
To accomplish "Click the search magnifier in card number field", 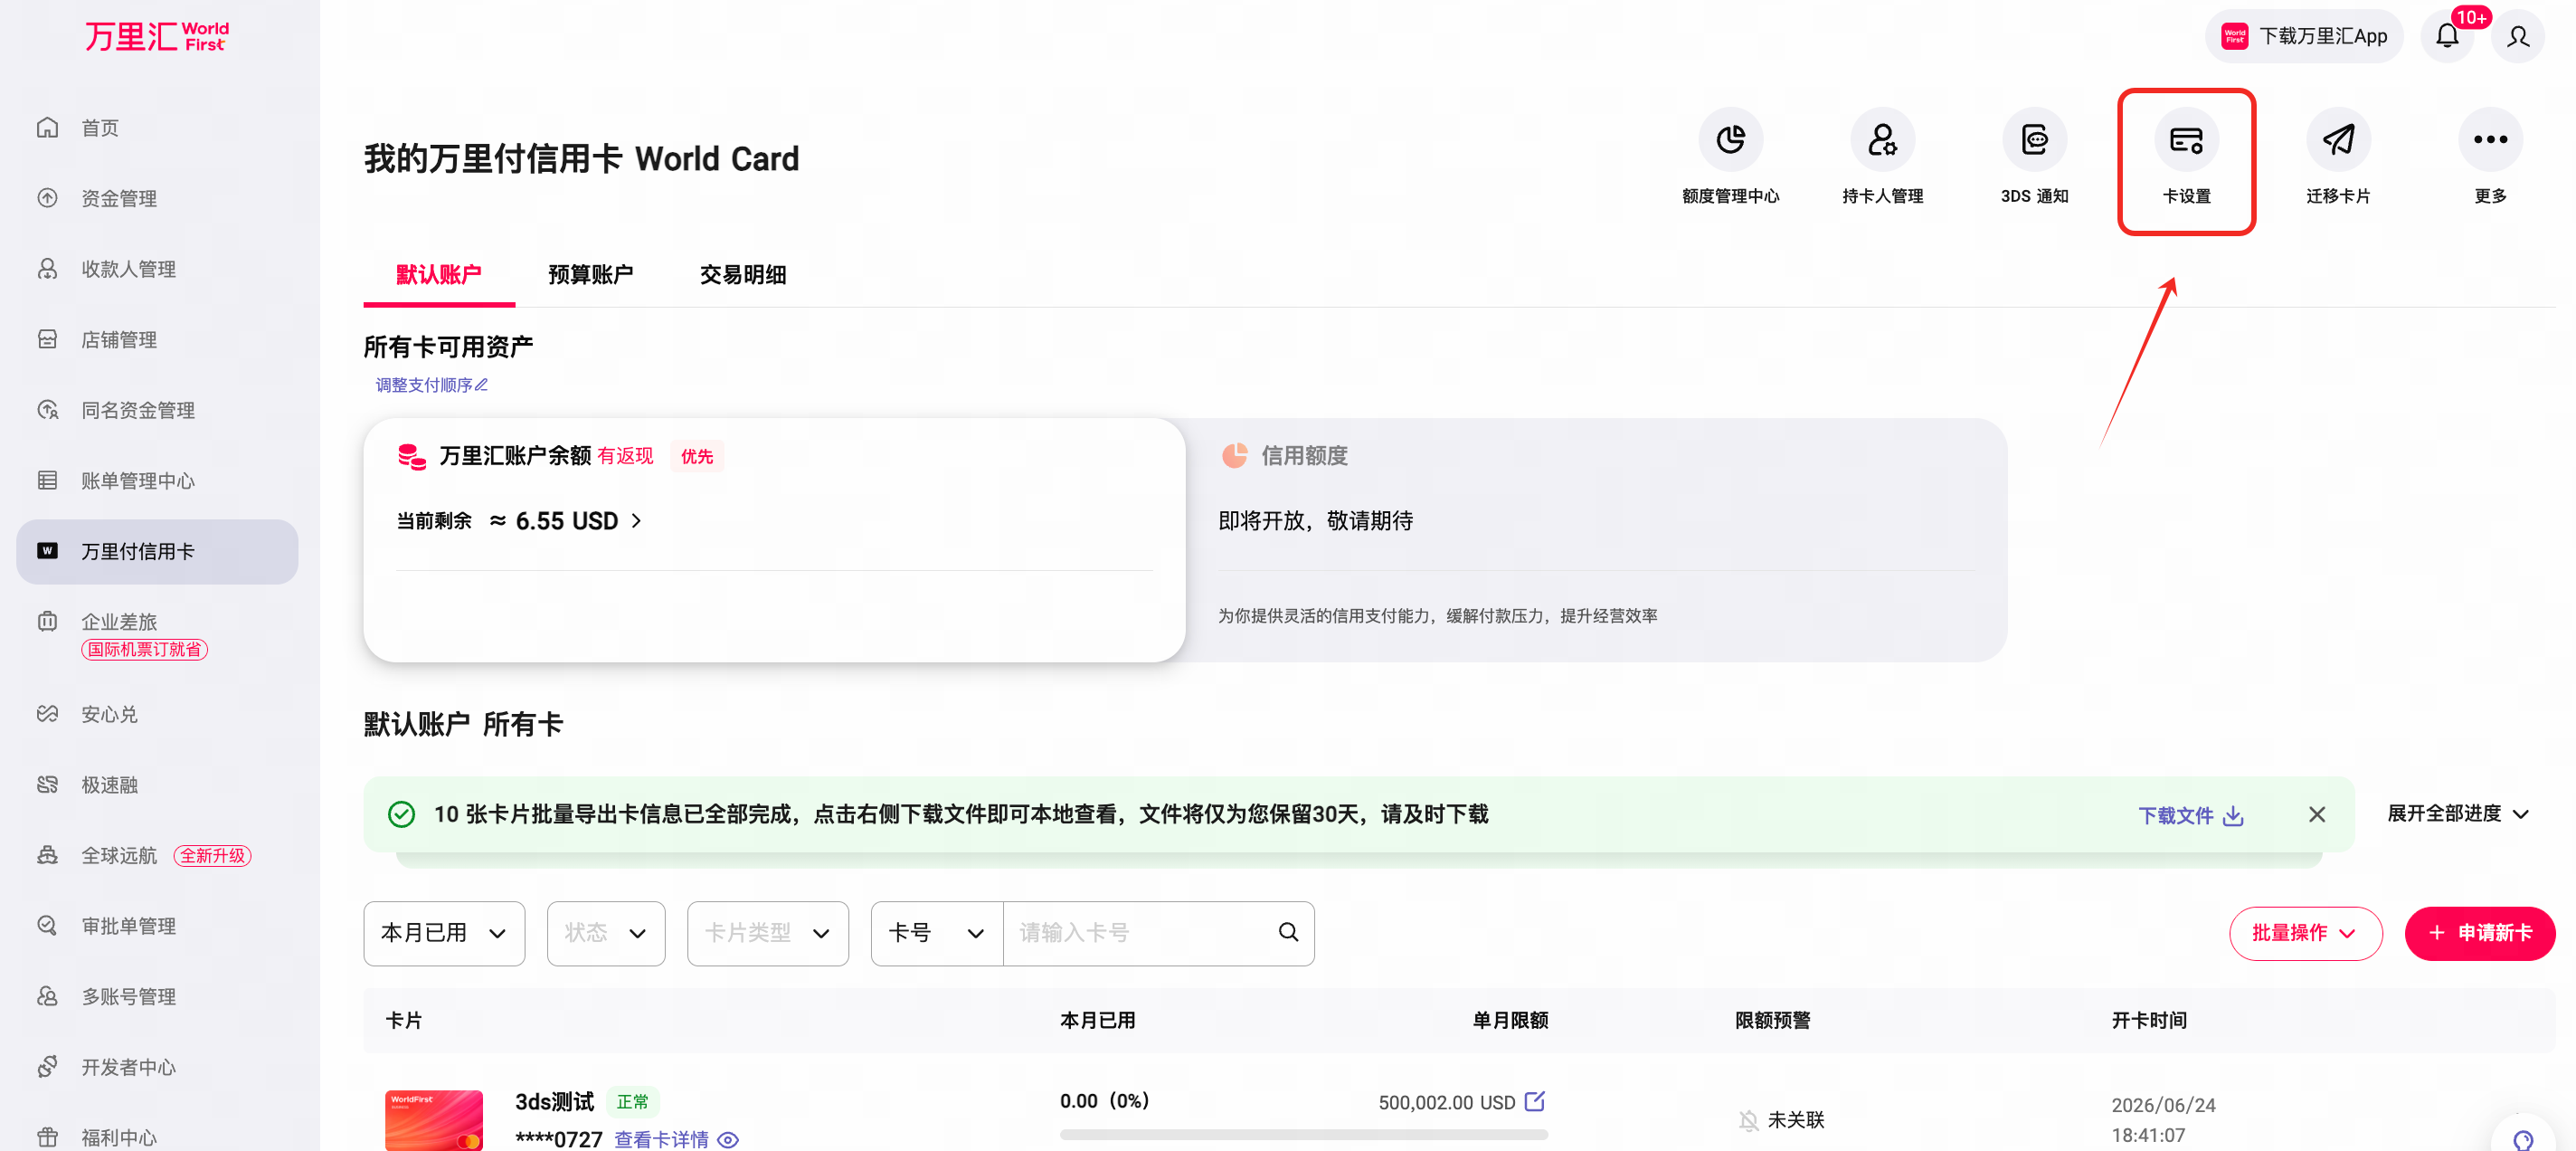I will (1288, 932).
